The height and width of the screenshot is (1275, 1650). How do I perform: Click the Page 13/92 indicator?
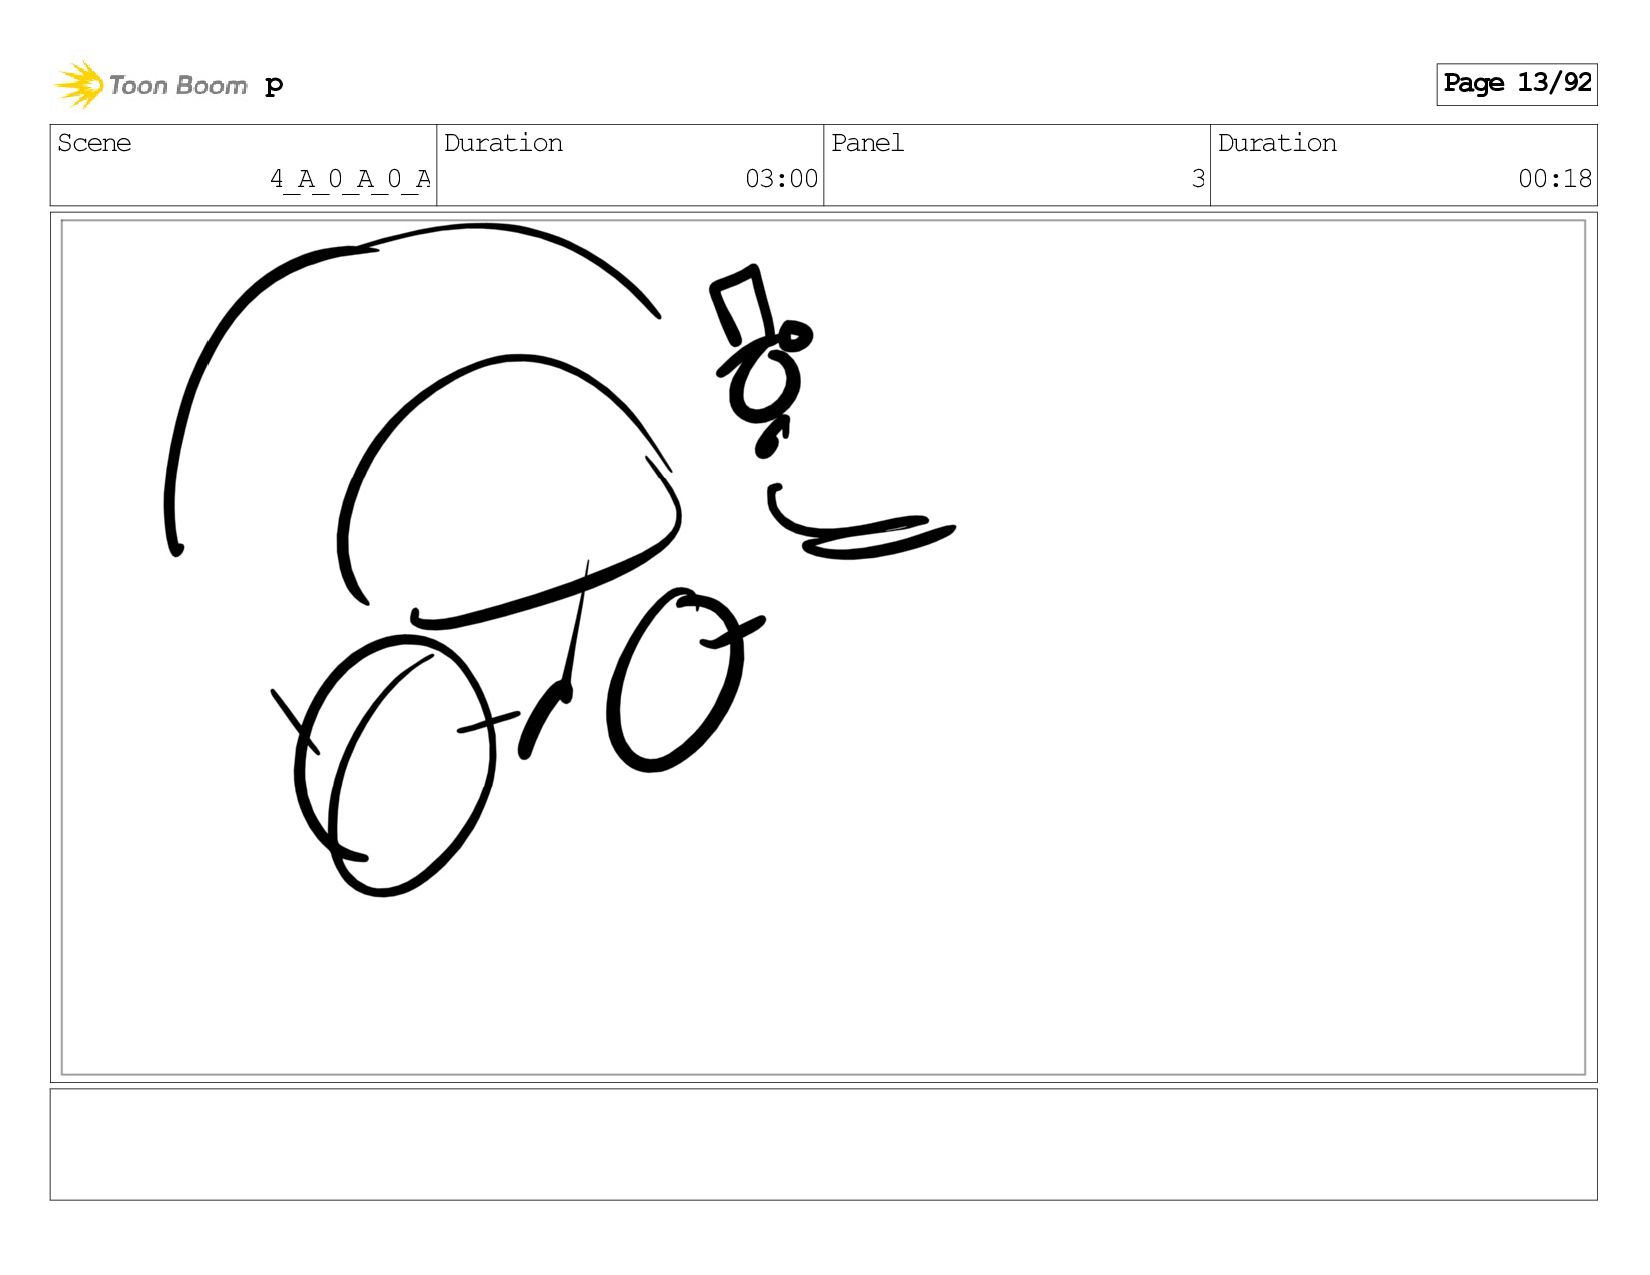[1516, 84]
